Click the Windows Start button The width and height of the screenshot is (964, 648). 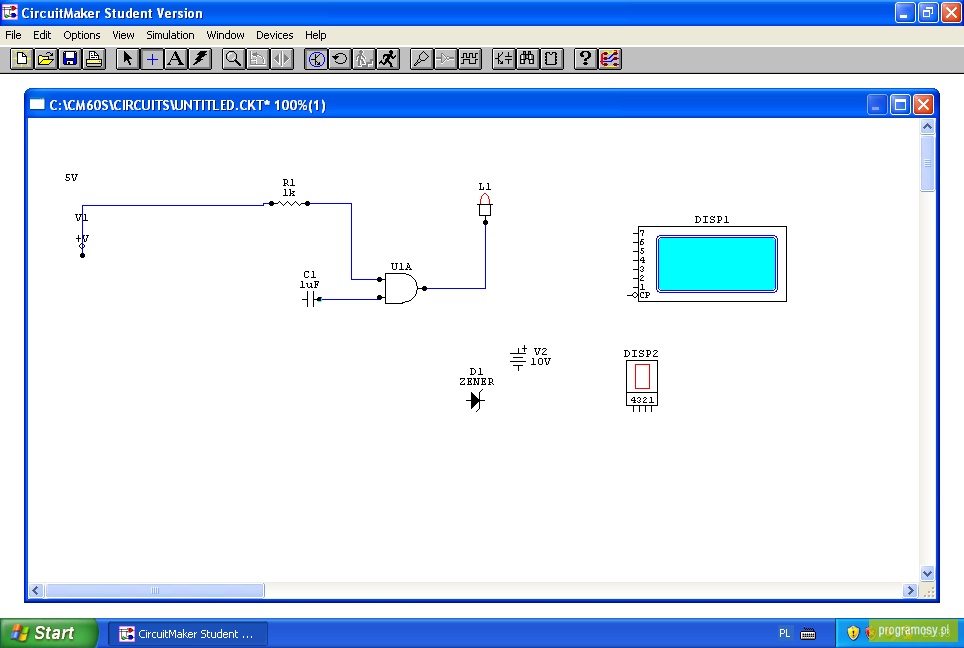click(x=49, y=633)
